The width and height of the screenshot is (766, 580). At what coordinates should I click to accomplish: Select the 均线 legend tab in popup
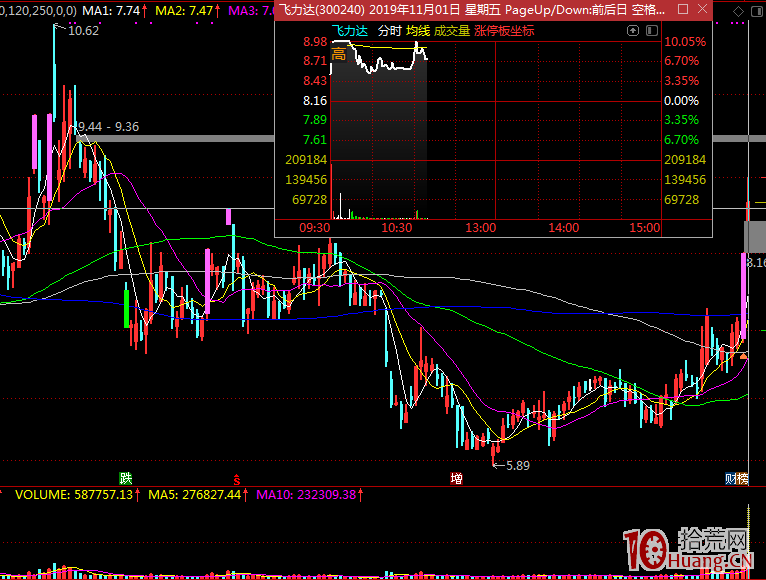click(x=418, y=31)
